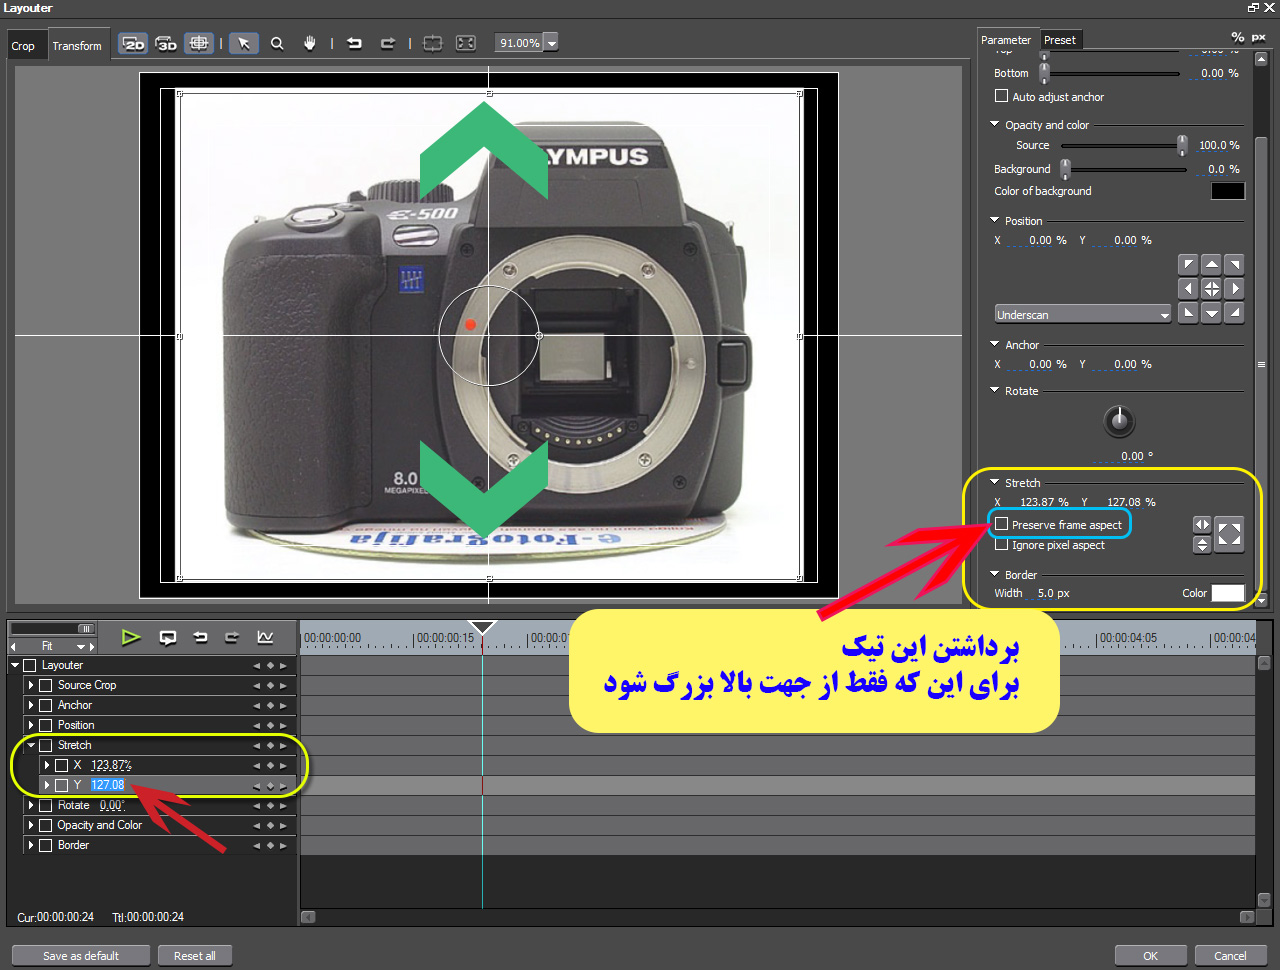Align position to exact center
The height and width of the screenshot is (970, 1280).
[1211, 289]
